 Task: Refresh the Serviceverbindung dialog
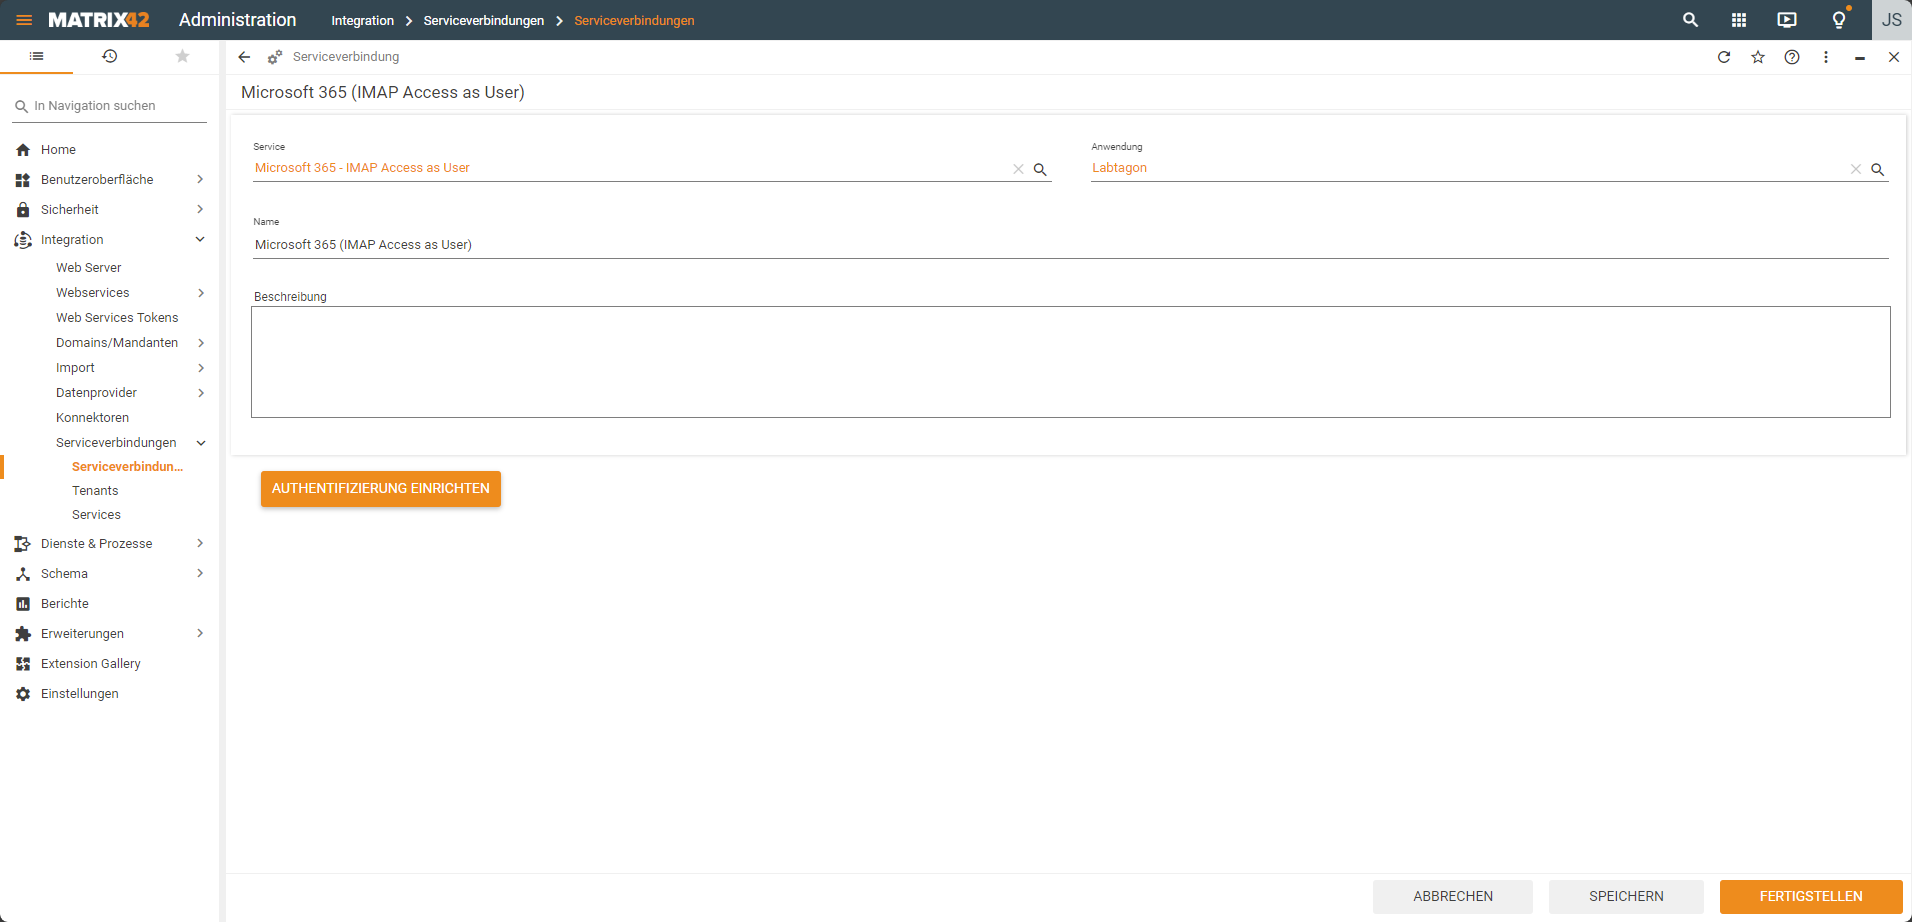tap(1724, 57)
